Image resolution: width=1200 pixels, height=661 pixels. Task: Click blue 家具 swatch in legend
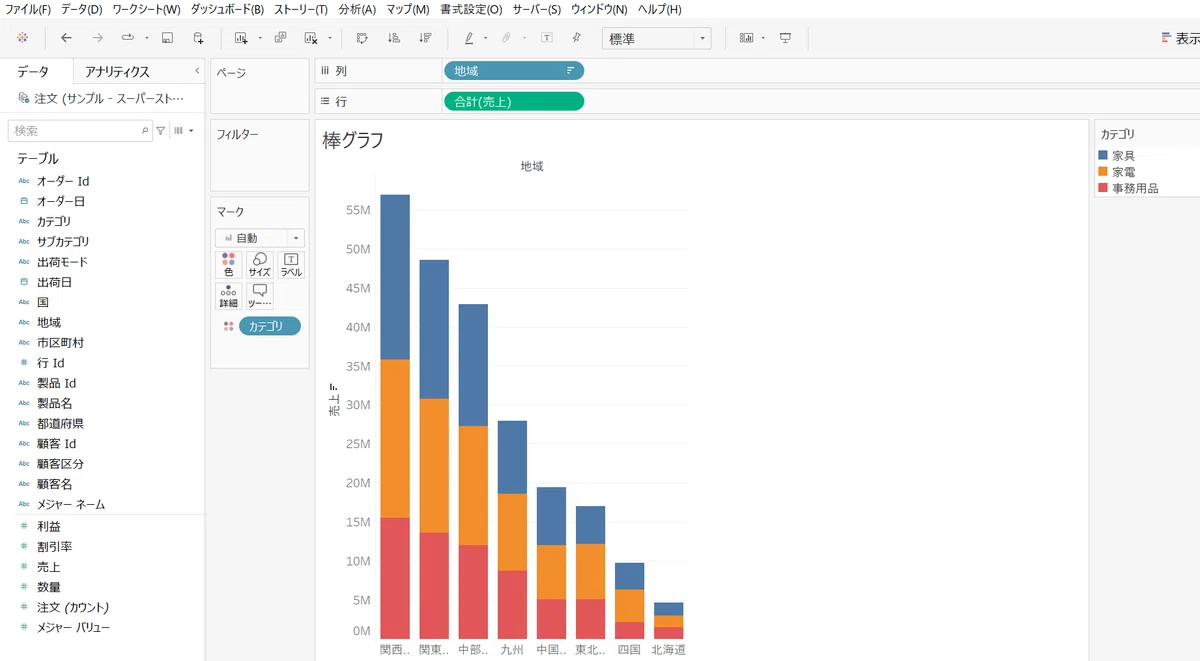1103,156
